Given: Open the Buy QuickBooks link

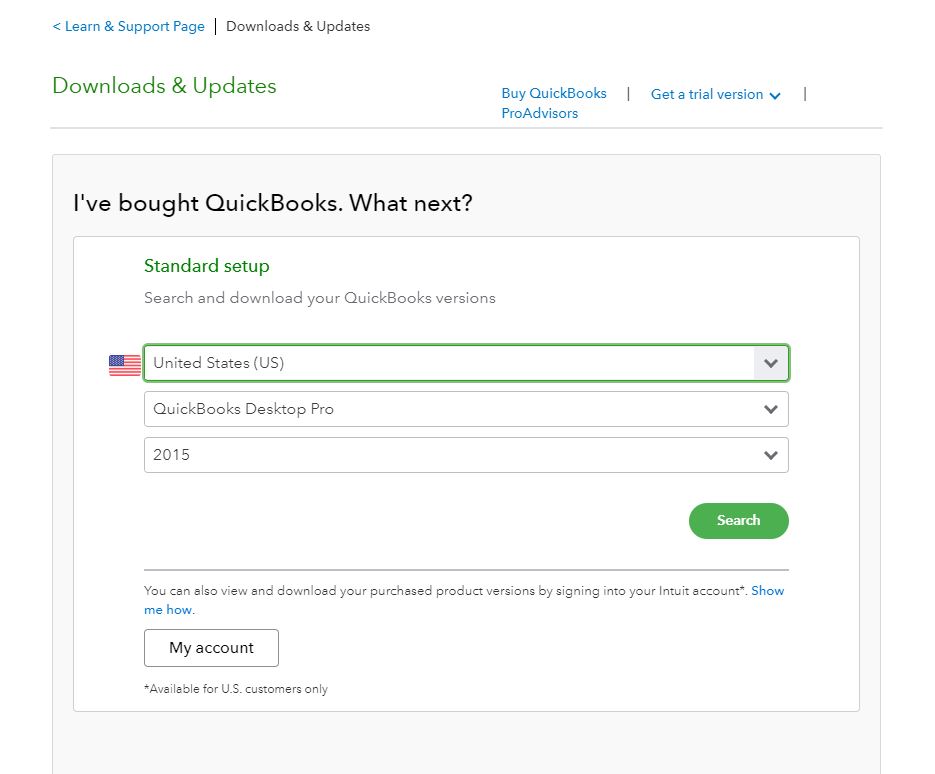Looking at the screenshot, I should [x=554, y=93].
